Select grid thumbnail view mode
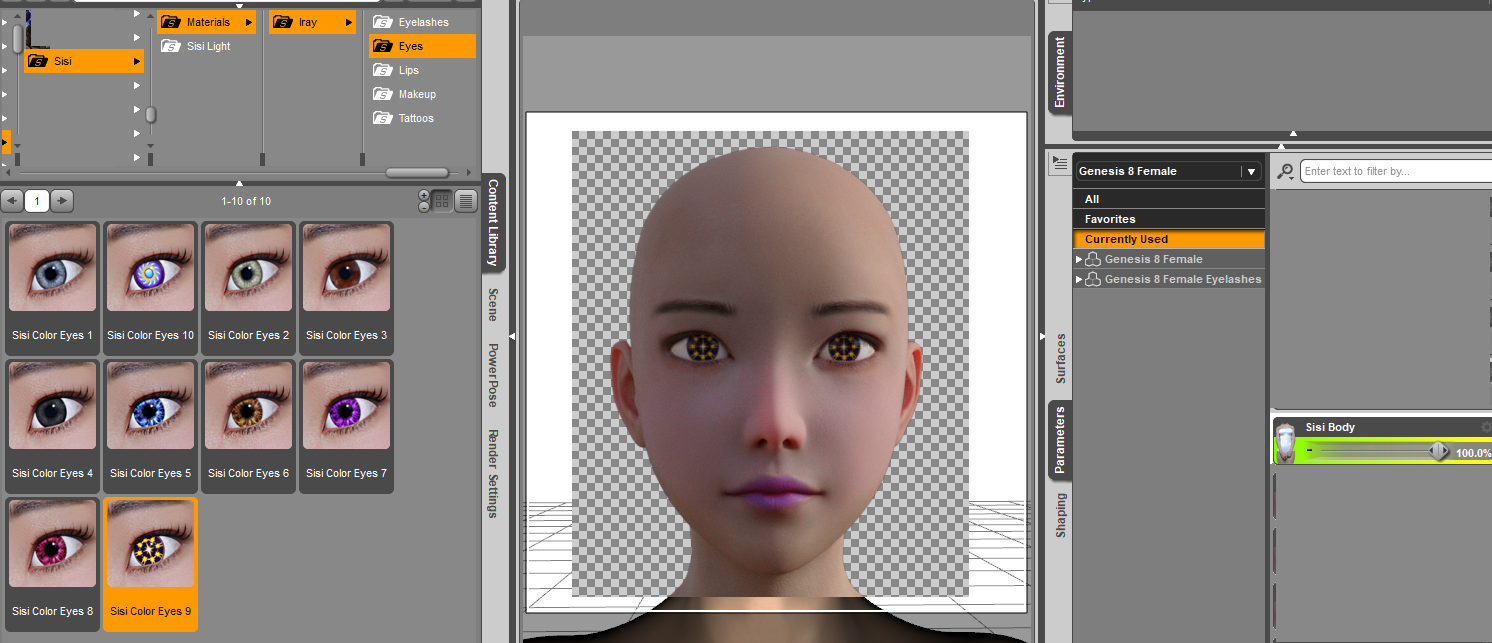Screen dimensions: 1492x643 [441, 200]
